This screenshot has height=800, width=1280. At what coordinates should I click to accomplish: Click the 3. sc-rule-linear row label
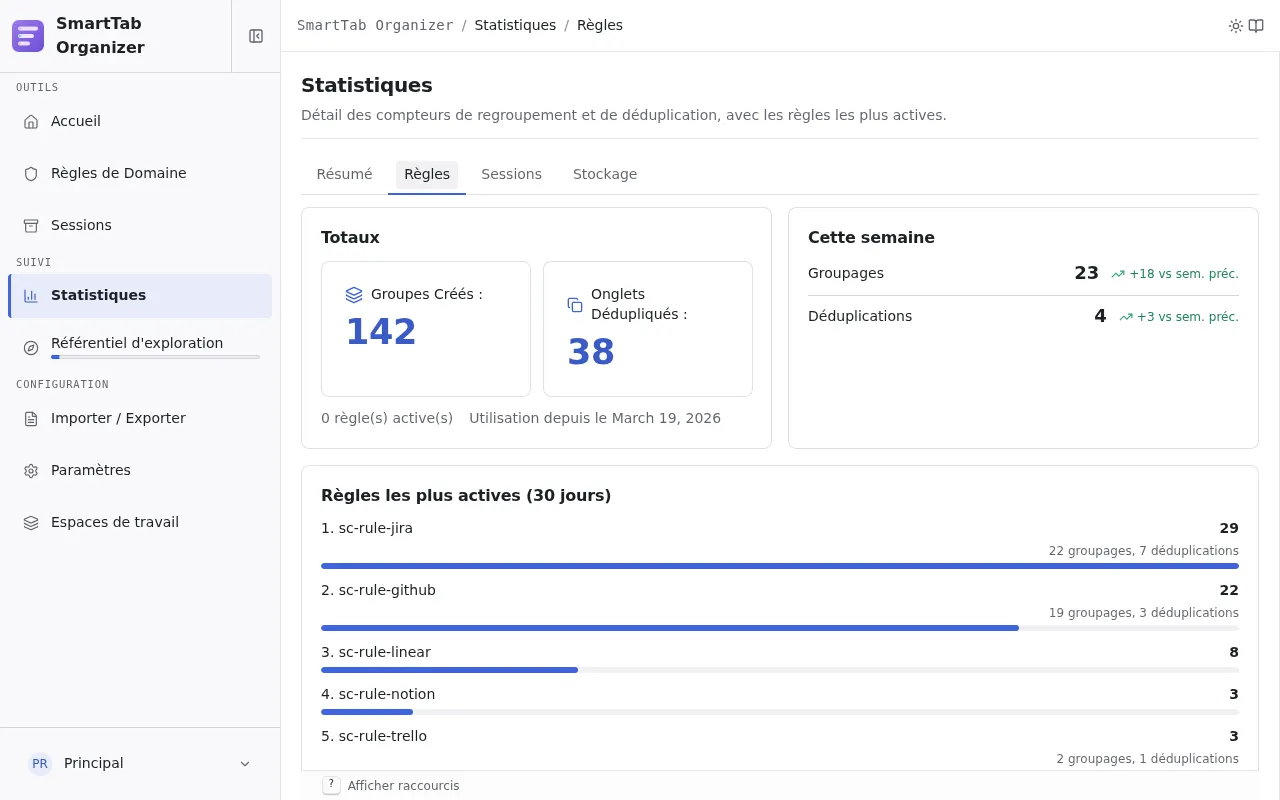pos(376,652)
